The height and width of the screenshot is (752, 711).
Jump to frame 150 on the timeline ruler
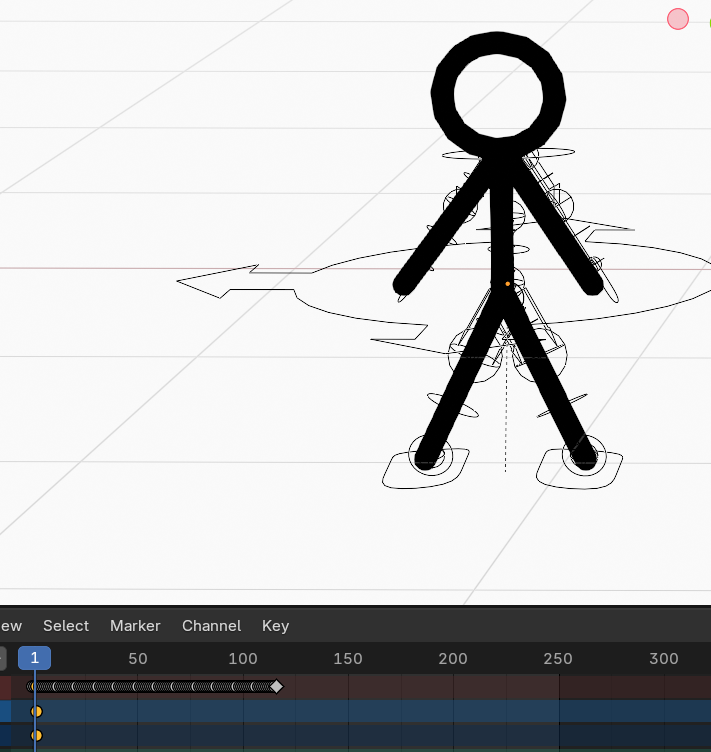[348, 658]
